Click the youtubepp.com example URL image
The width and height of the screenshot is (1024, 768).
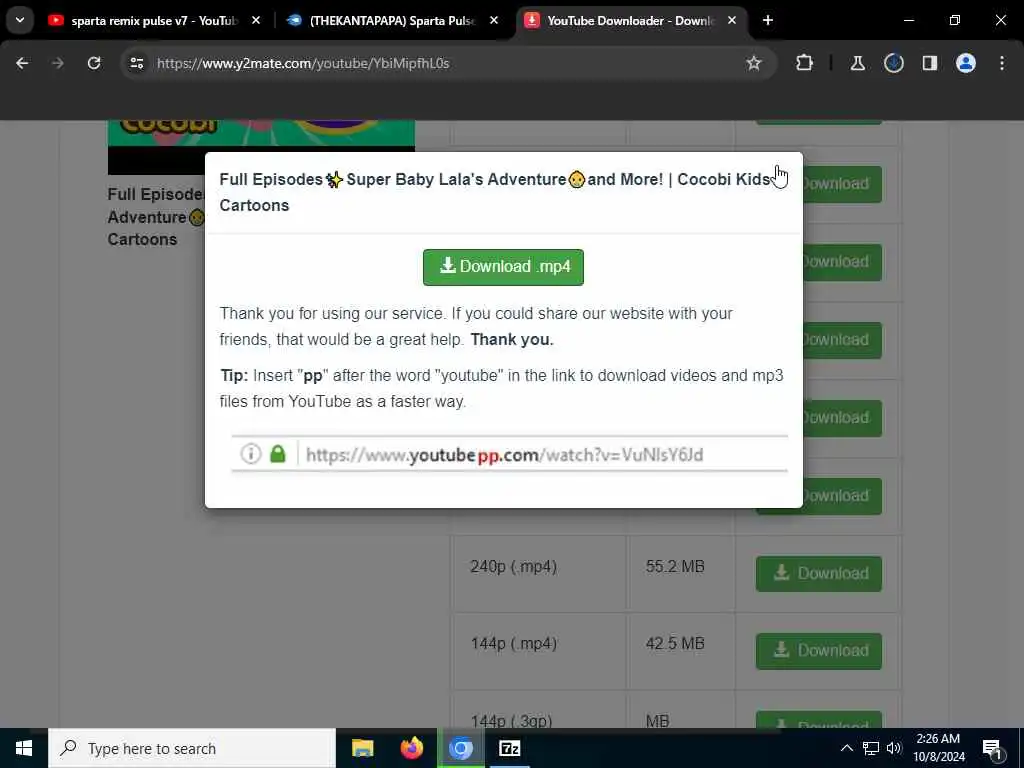tap(509, 454)
